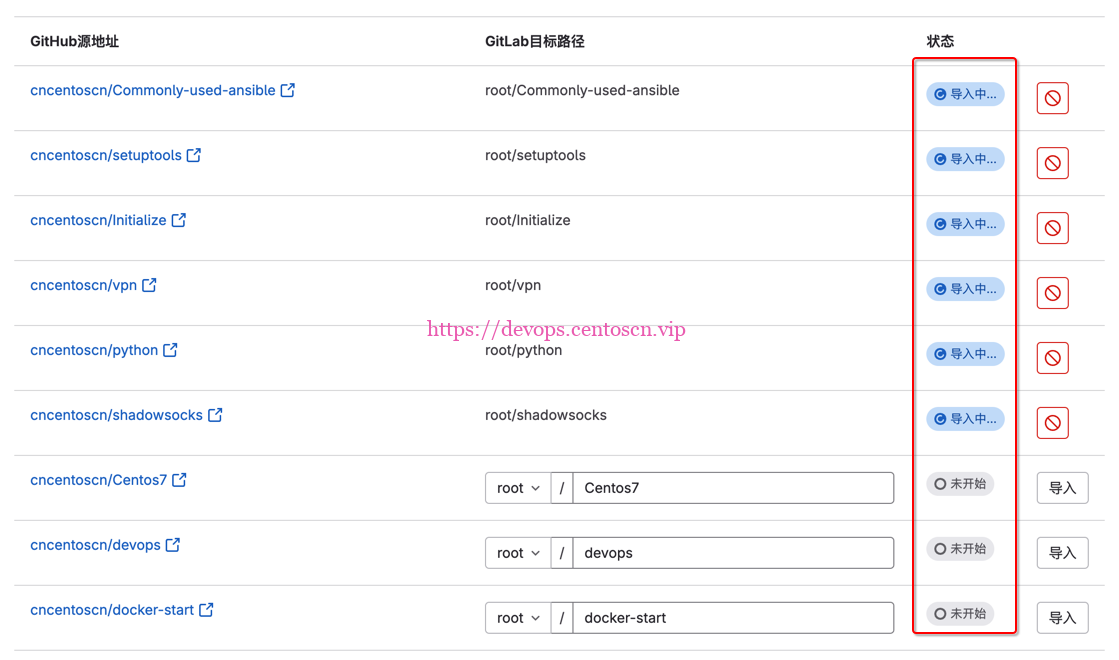Open the cncentoscn/shadowsocks GitHub link
1119x660 pixels.
click(117, 415)
